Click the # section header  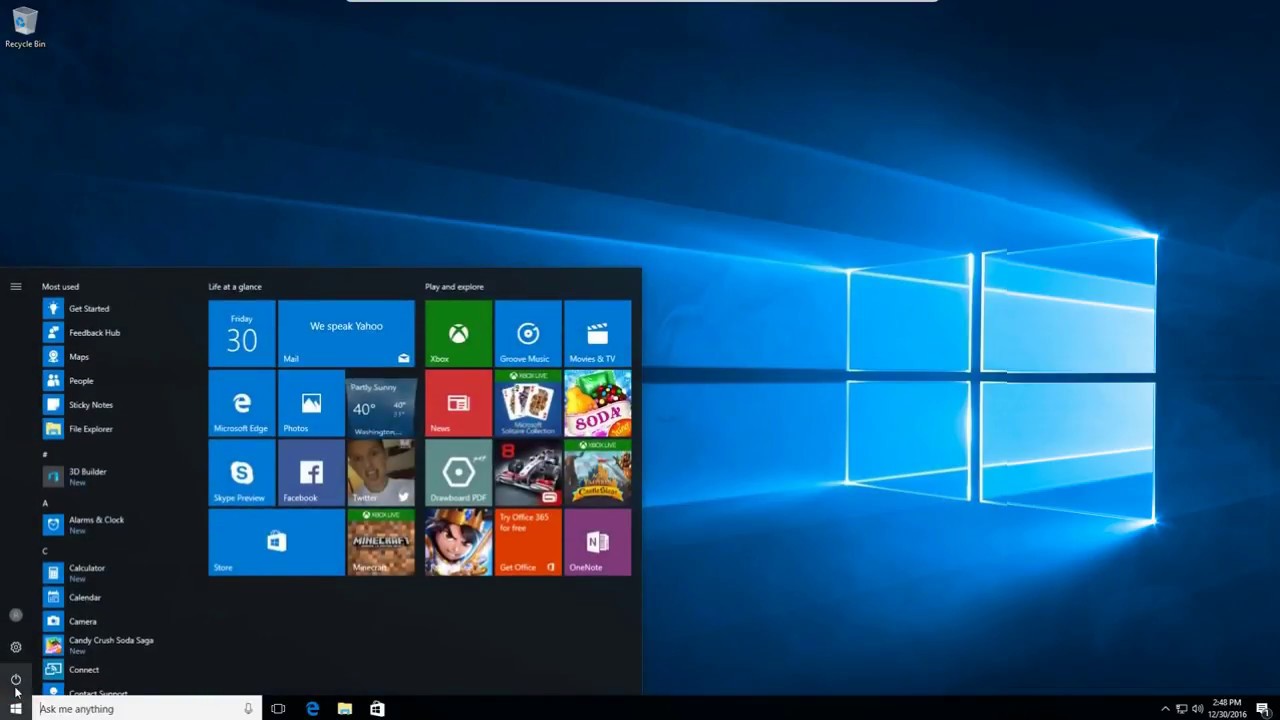(x=45, y=454)
